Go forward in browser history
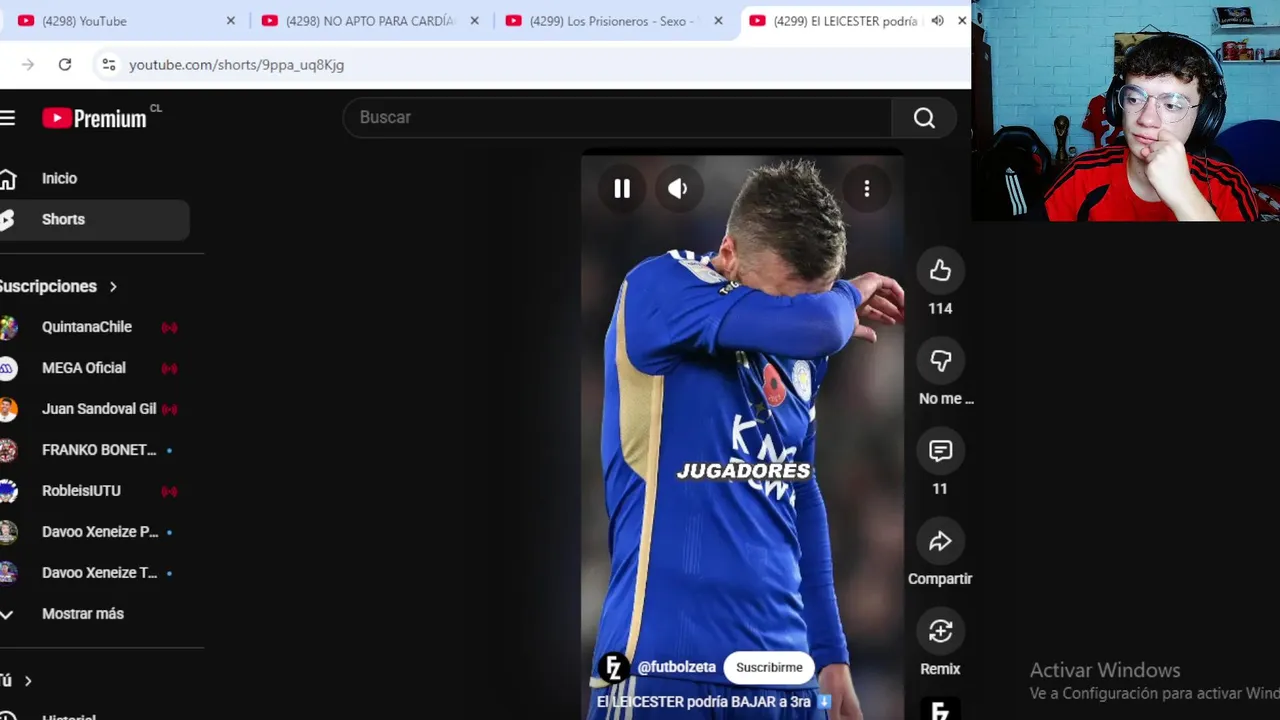Image resolution: width=1280 pixels, height=720 pixels. pyautogui.click(x=28, y=64)
